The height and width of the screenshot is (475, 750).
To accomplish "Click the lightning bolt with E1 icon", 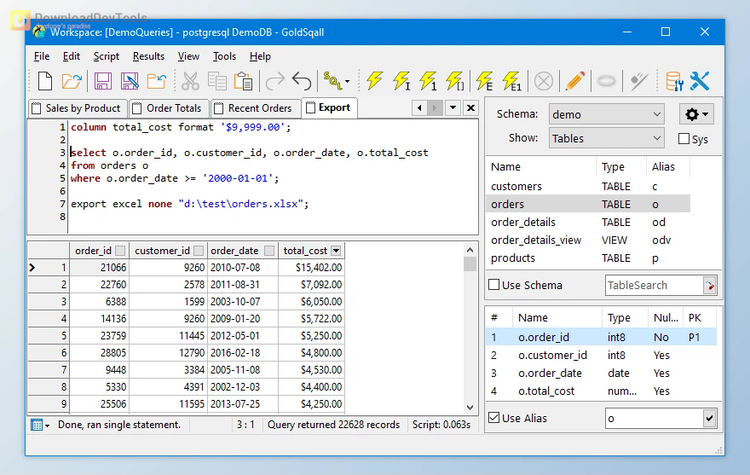I will [511, 81].
